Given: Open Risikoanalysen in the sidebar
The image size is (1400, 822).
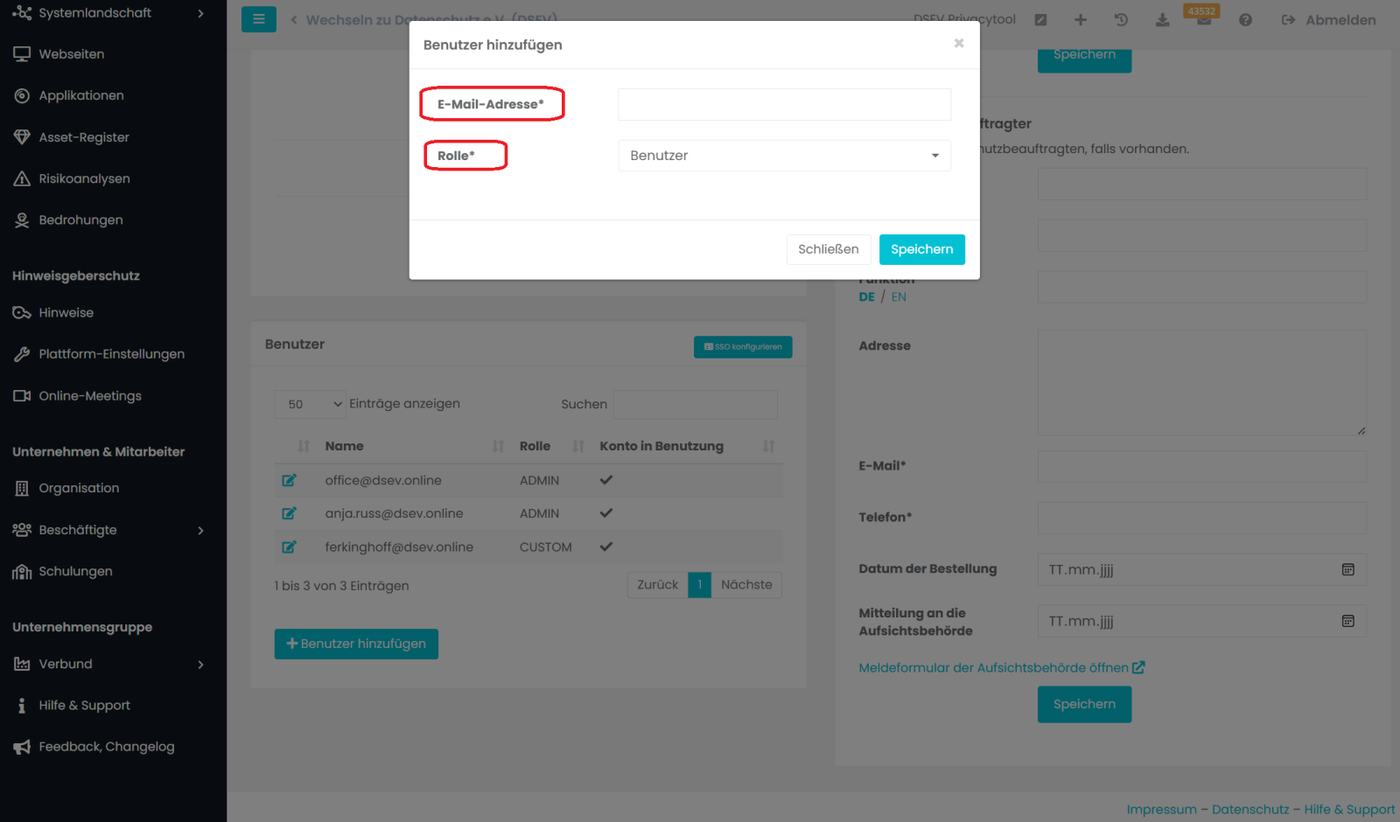Looking at the screenshot, I should click(x=84, y=179).
